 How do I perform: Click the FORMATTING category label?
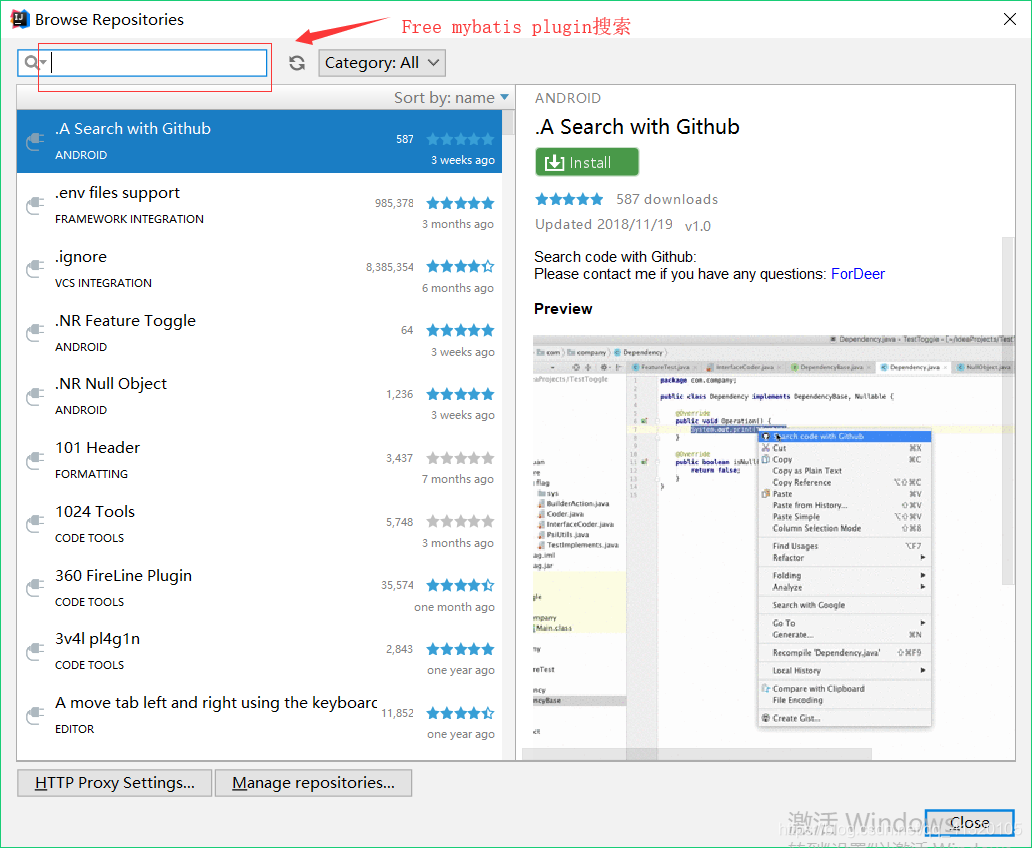(x=91, y=474)
